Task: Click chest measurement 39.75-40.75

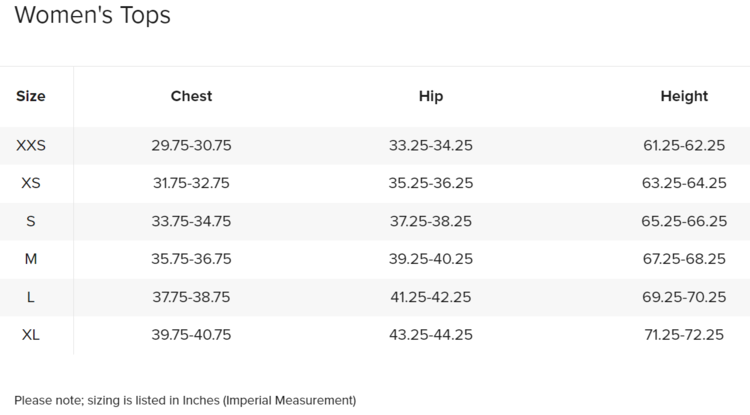Action: (x=191, y=335)
